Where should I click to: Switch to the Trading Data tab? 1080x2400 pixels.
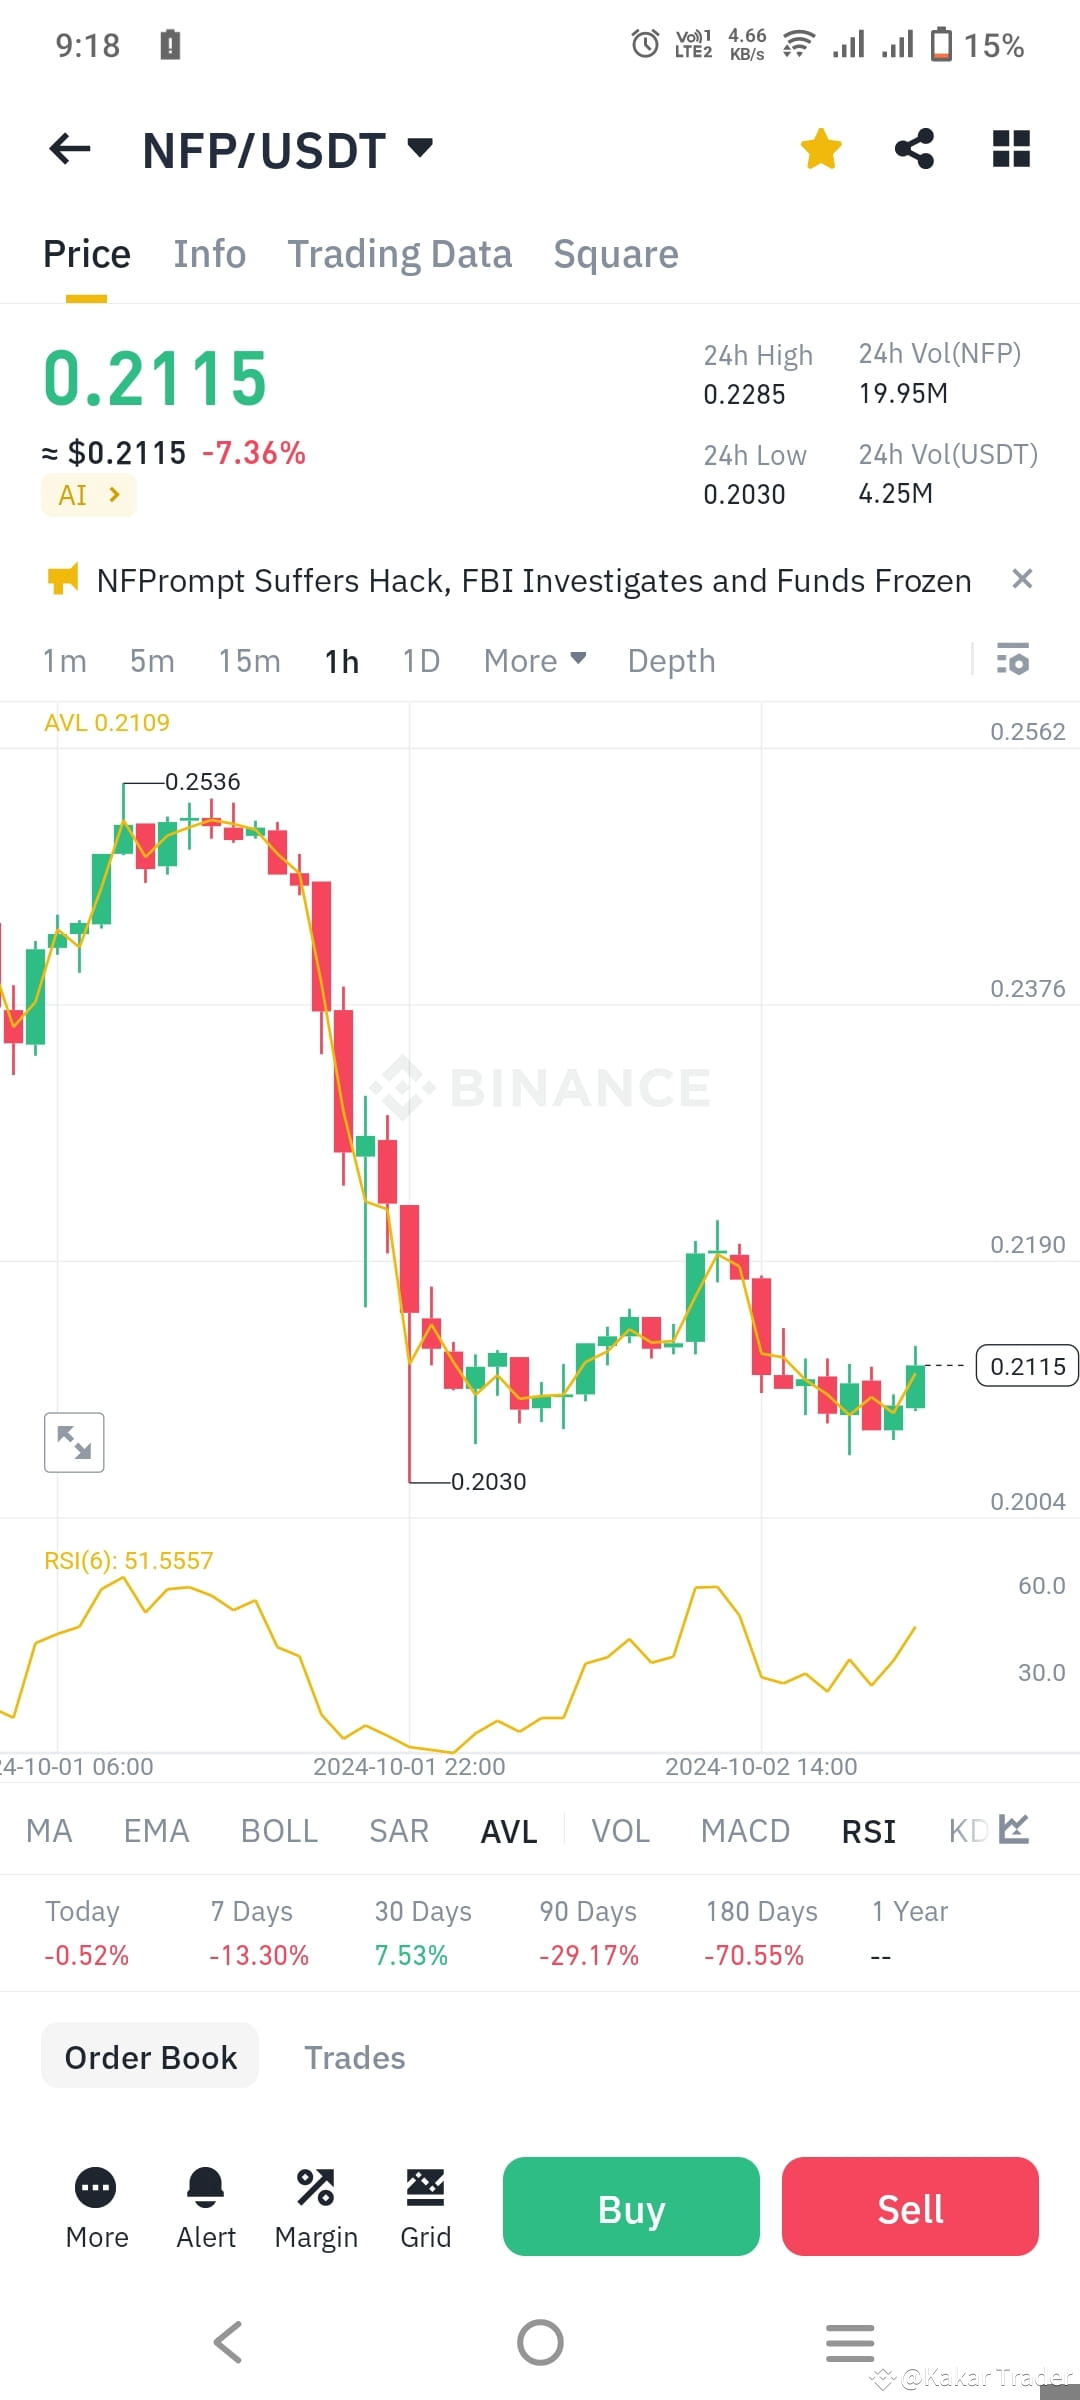[399, 253]
